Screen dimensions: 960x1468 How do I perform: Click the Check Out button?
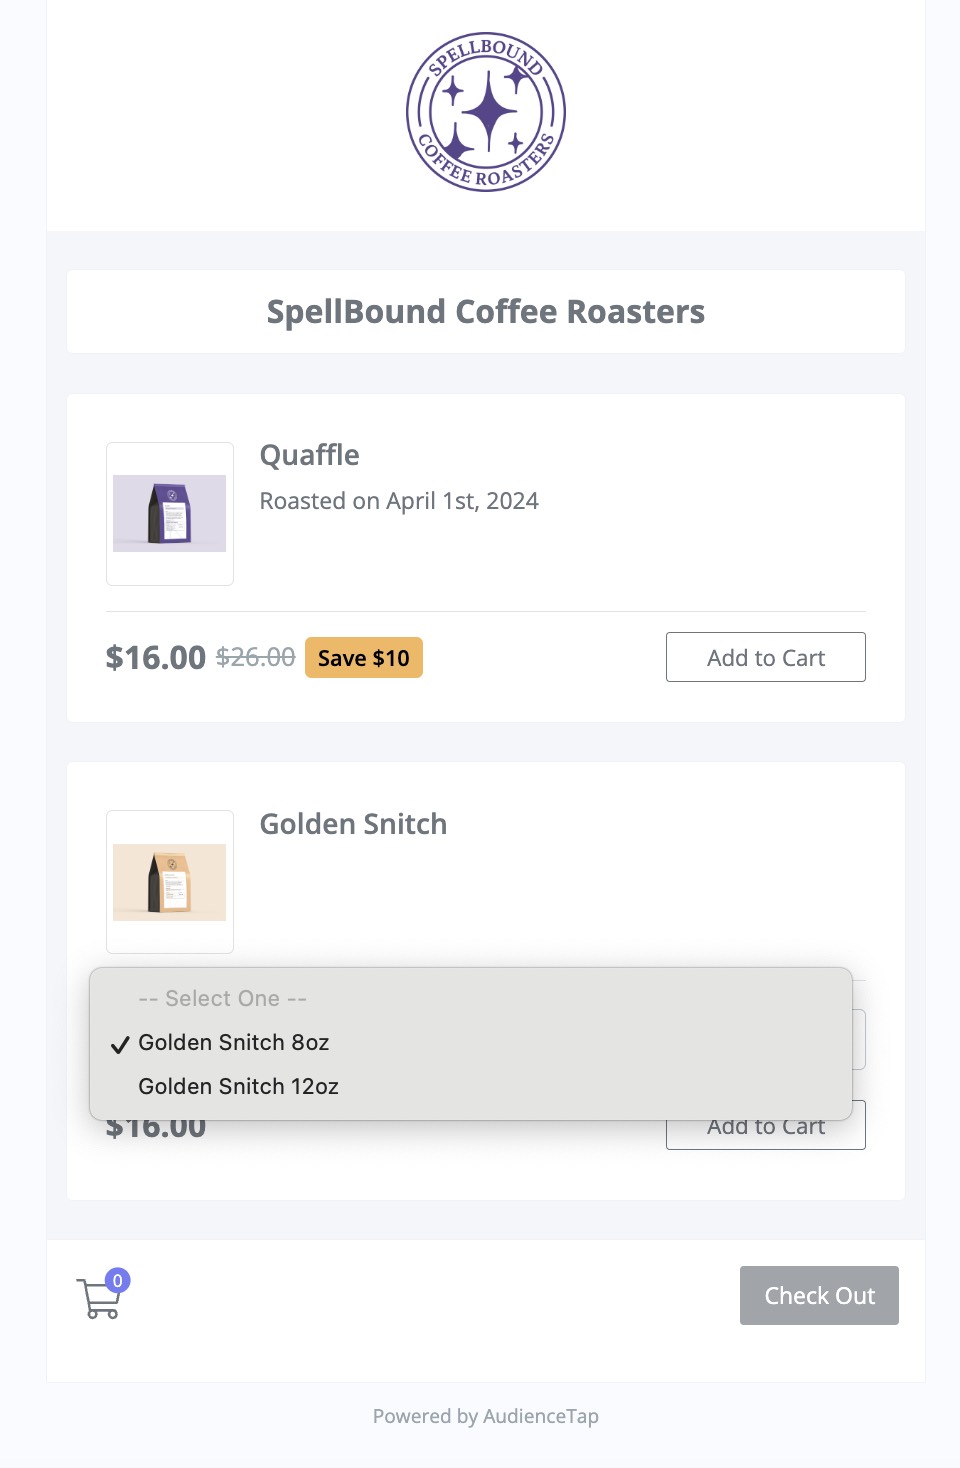tap(818, 1295)
